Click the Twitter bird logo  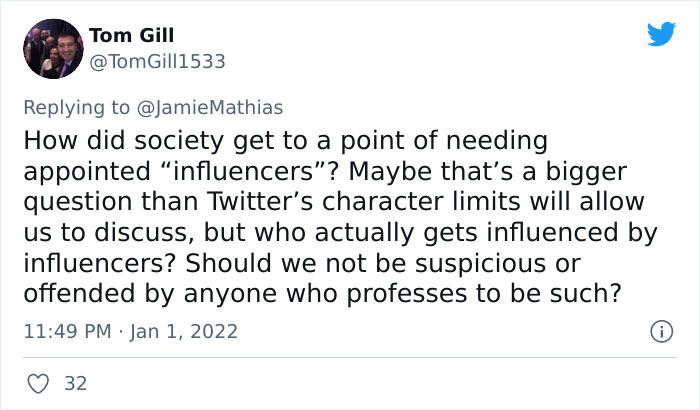(661, 34)
